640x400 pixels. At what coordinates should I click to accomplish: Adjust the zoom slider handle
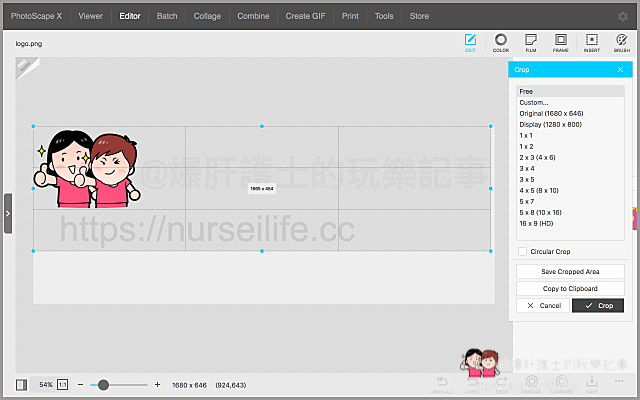tap(103, 385)
